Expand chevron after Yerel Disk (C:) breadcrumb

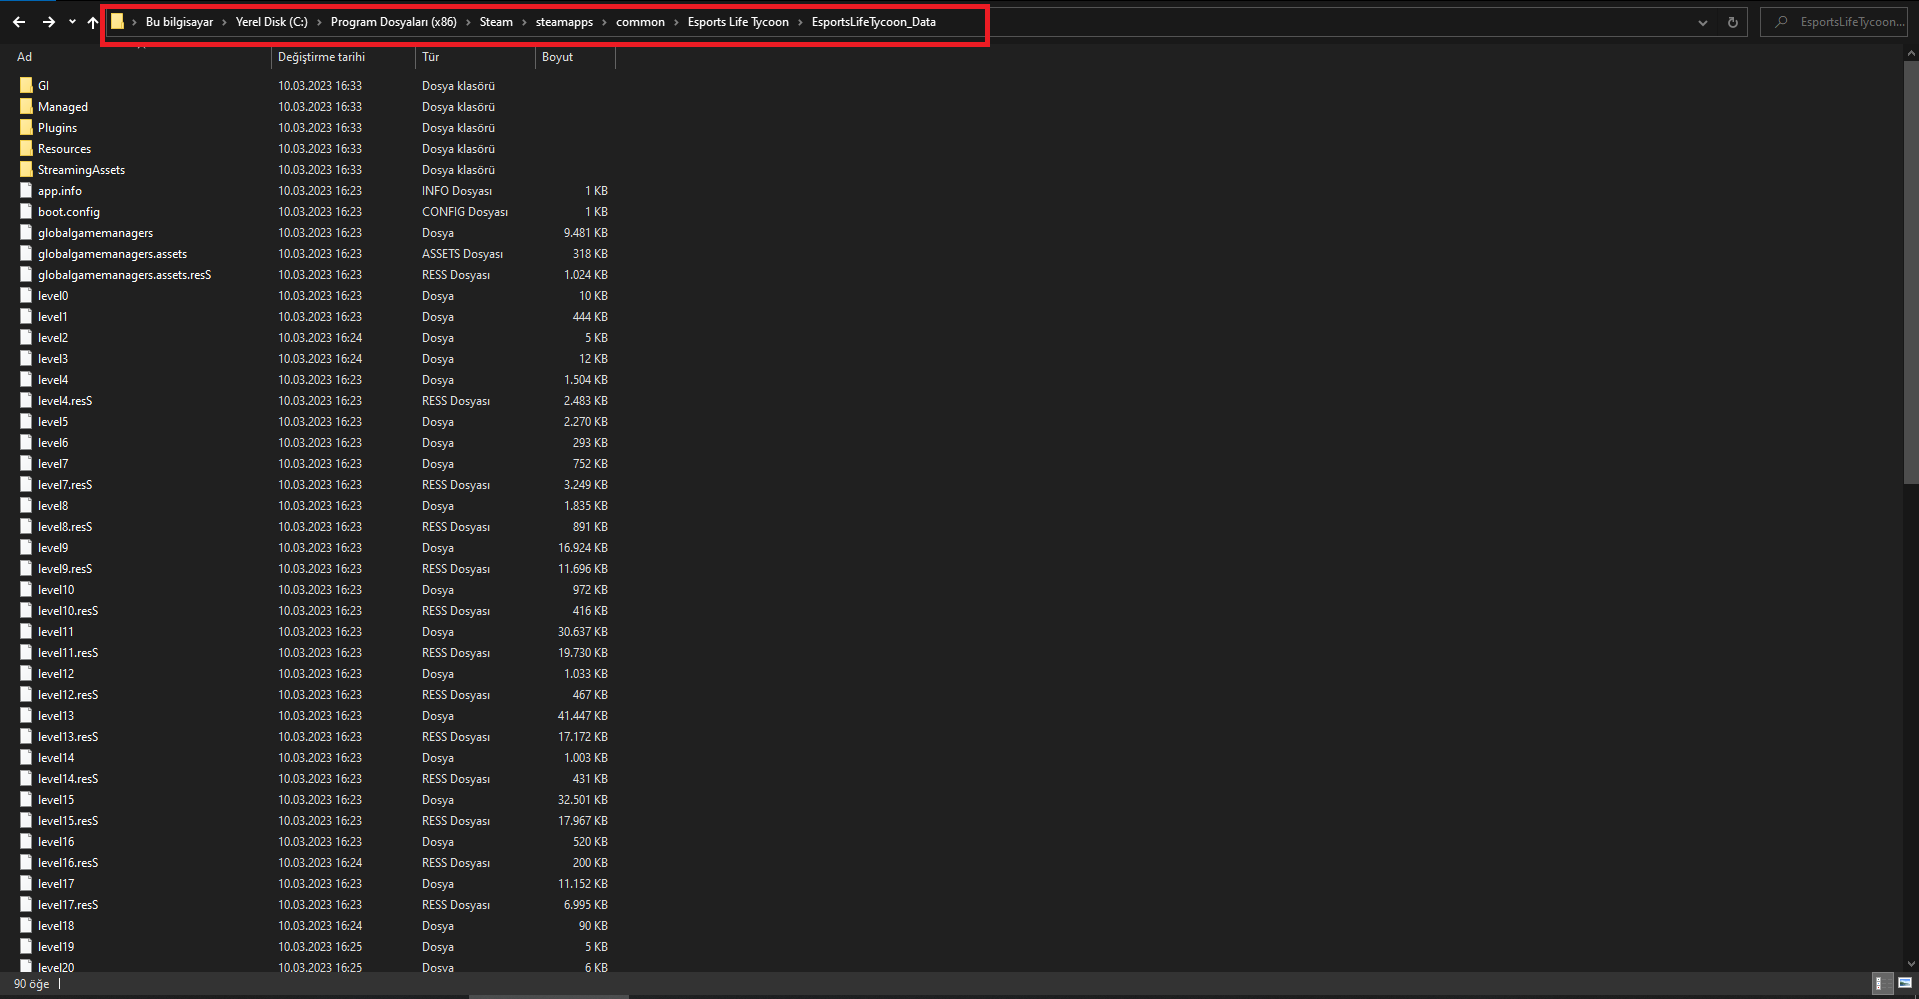pyautogui.click(x=319, y=22)
